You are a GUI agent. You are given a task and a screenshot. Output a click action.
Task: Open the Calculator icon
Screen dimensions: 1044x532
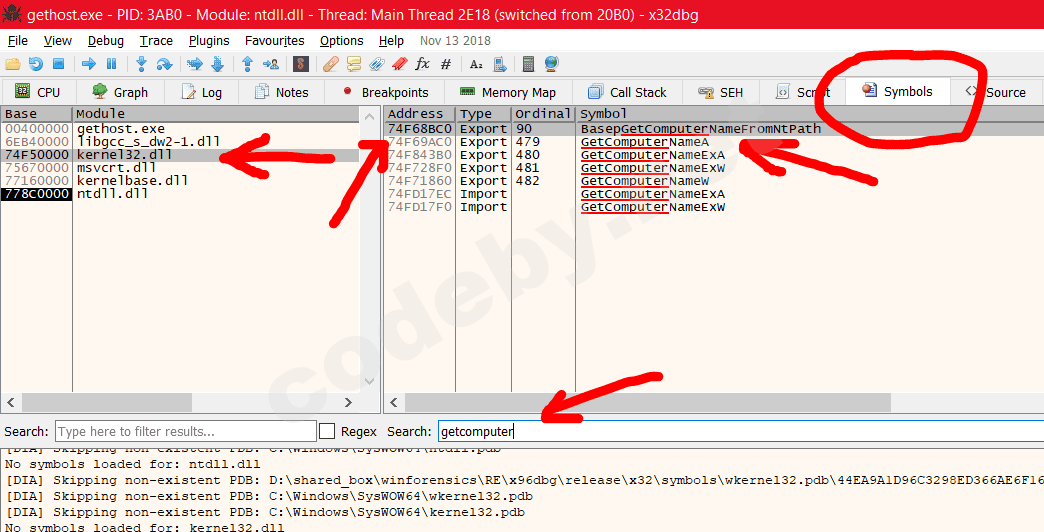point(529,64)
